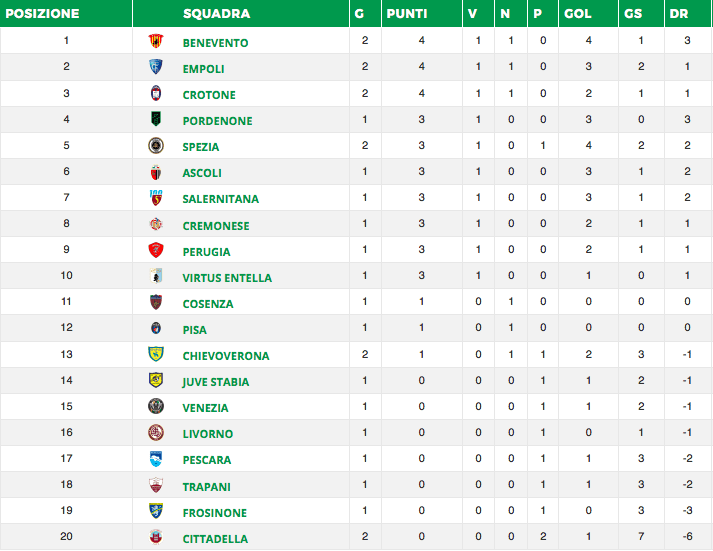Screen dimensions: 713x551
Task: Click the Pordenone team crest icon
Action: (155, 120)
